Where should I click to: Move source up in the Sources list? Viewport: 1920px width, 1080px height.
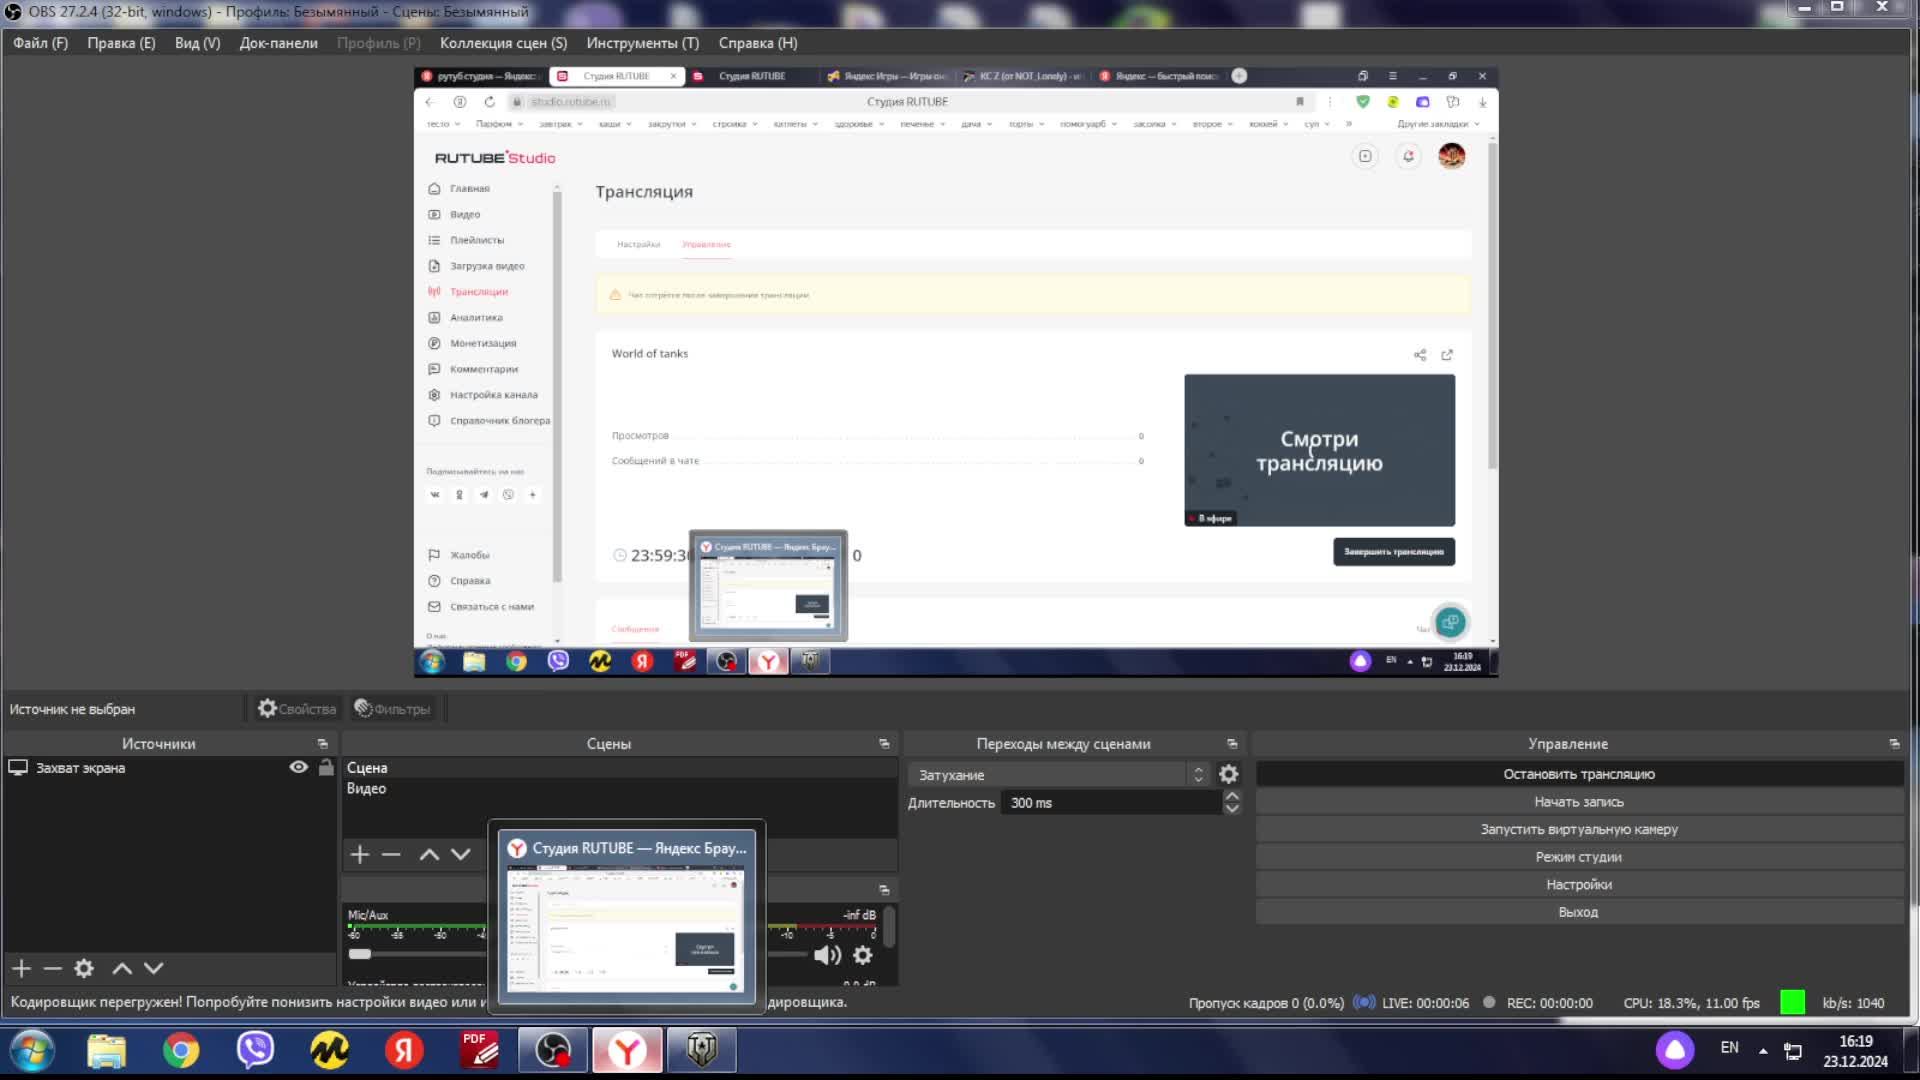click(x=122, y=968)
